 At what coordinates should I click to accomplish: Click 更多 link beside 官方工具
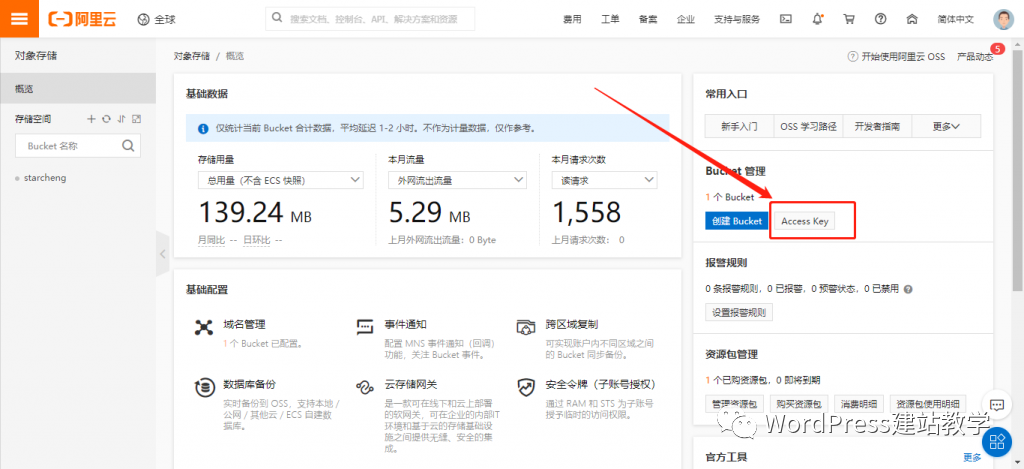tap(972, 457)
